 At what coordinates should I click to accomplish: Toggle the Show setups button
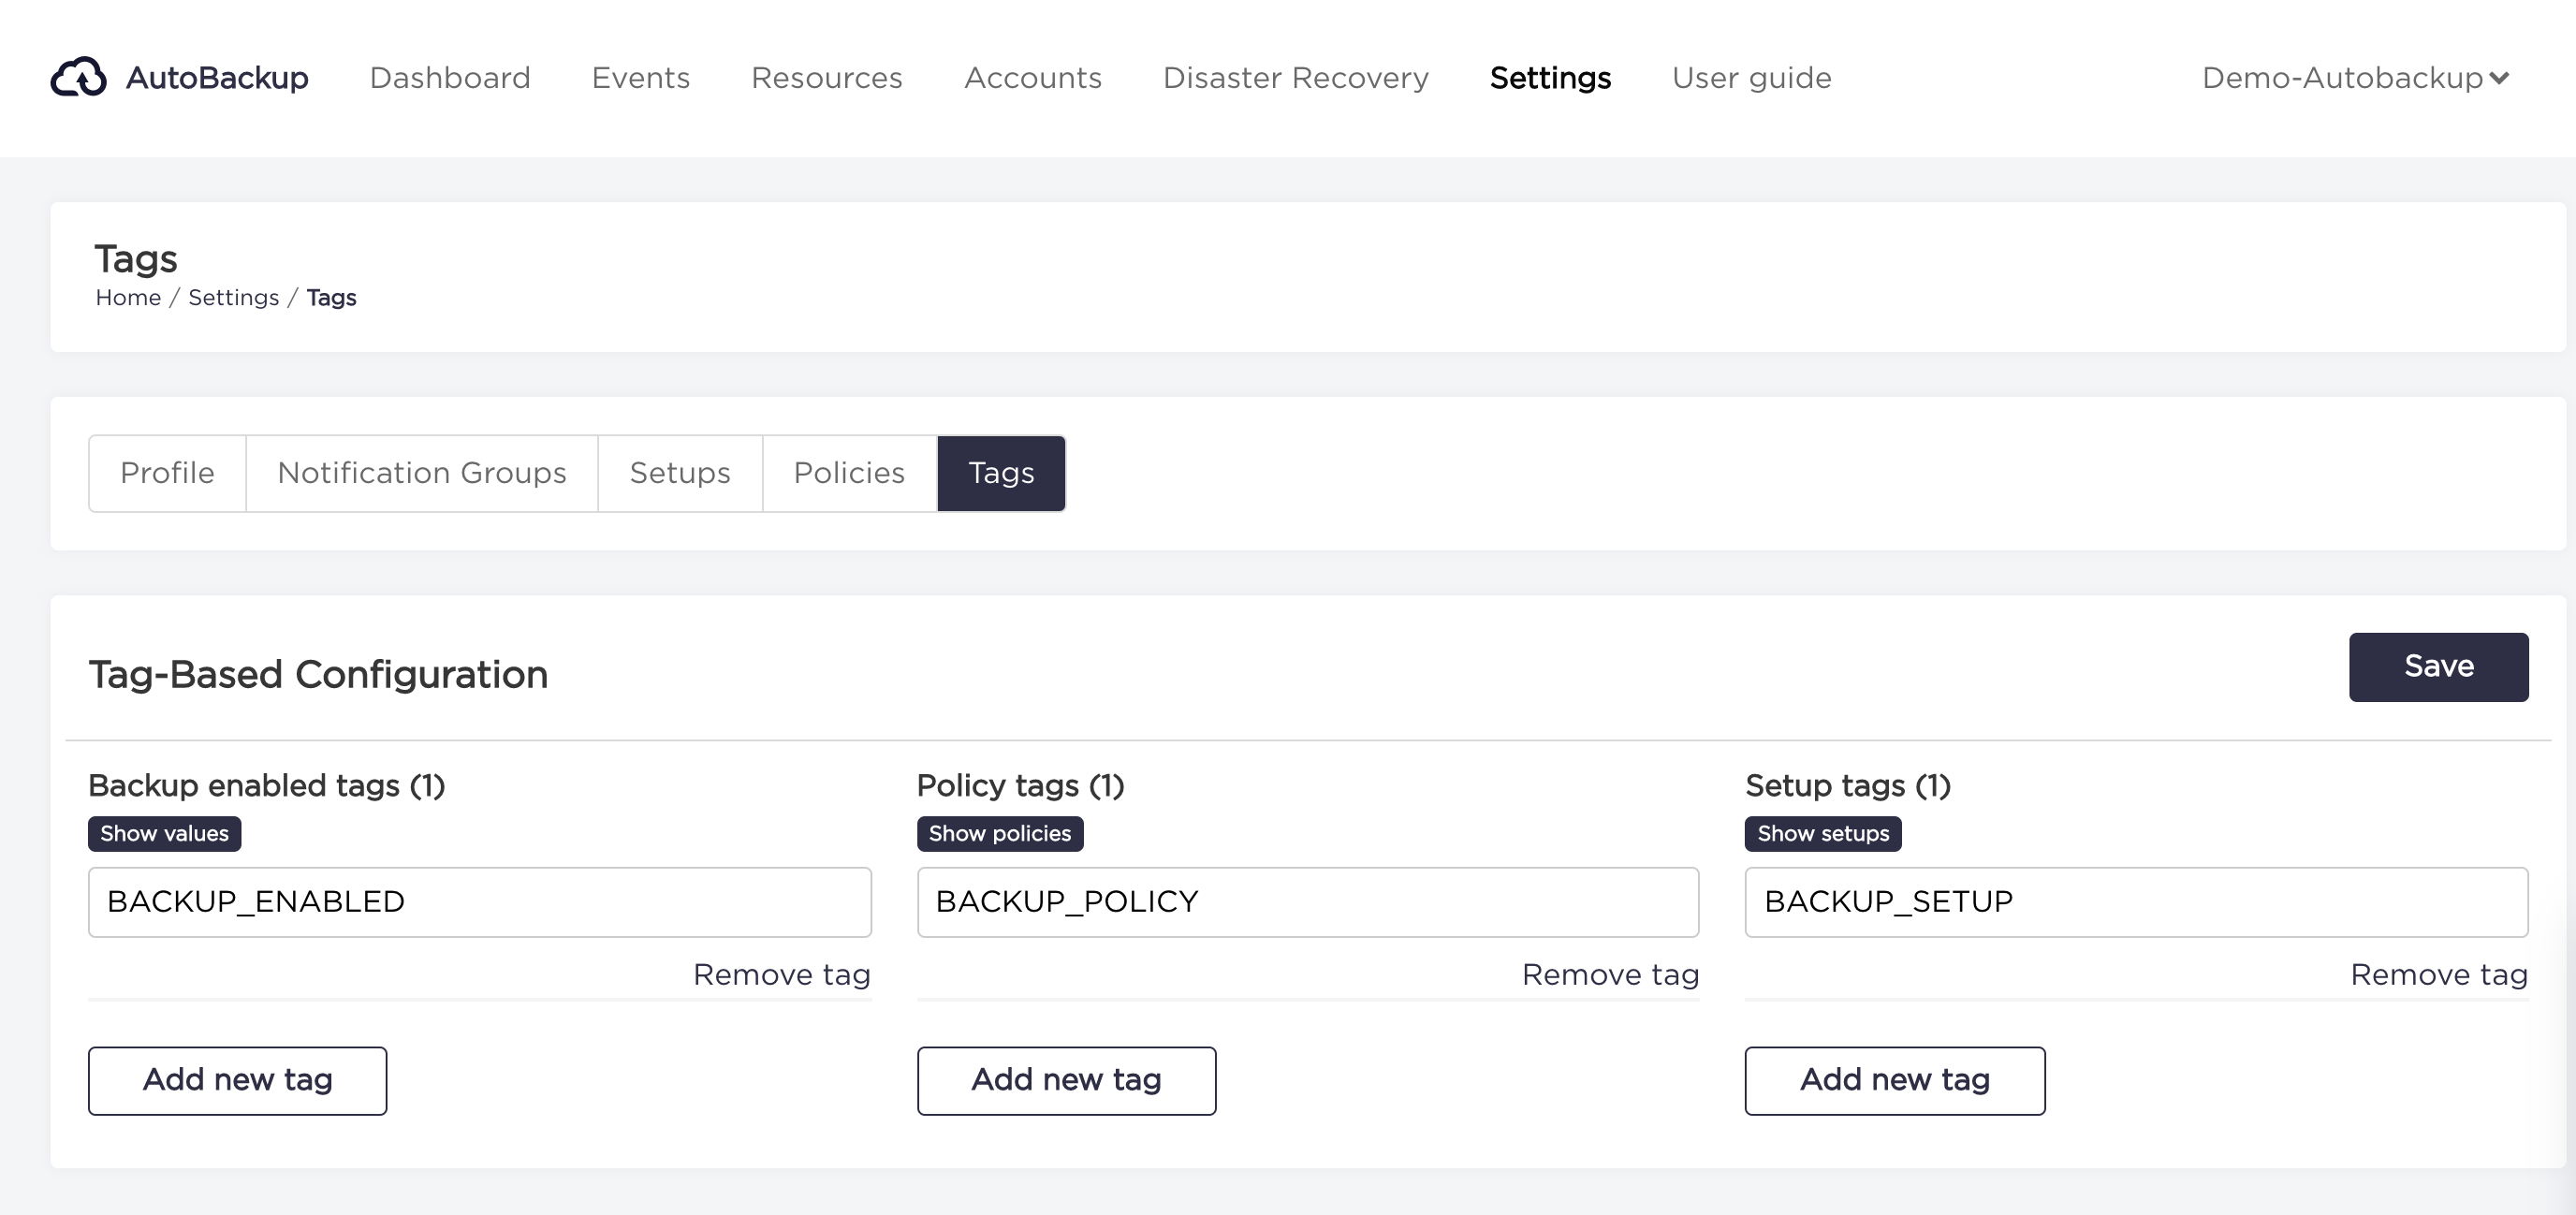tap(1822, 834)
